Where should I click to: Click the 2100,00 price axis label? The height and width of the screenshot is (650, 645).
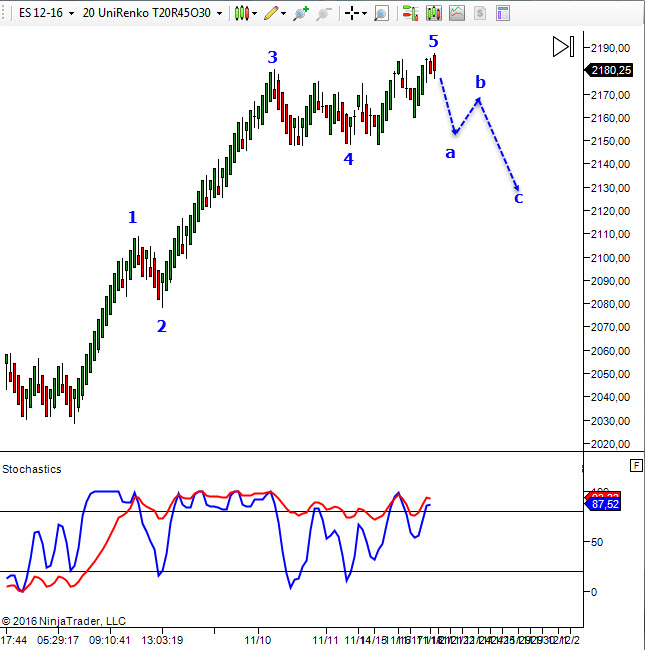pos(610,258)
